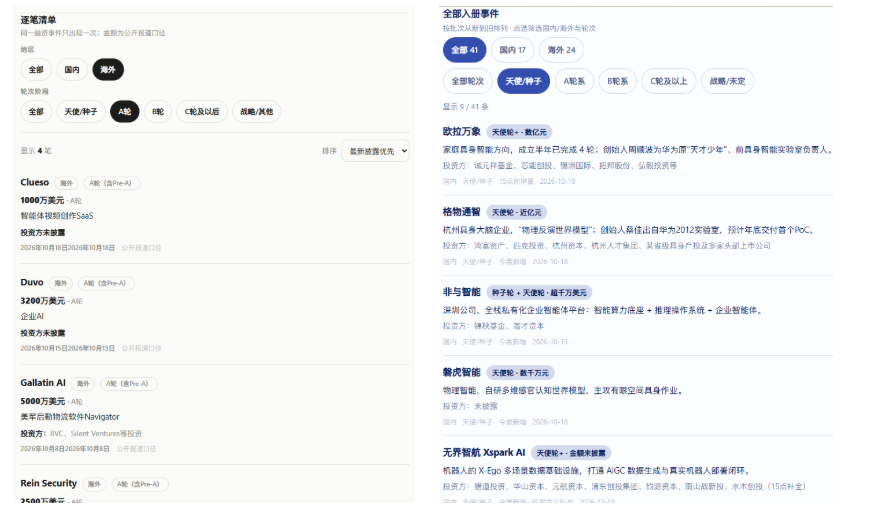Open the 非与智能 event title
Image resolution: width=896 pixels, height=528 pixels.
pos(462,292)
